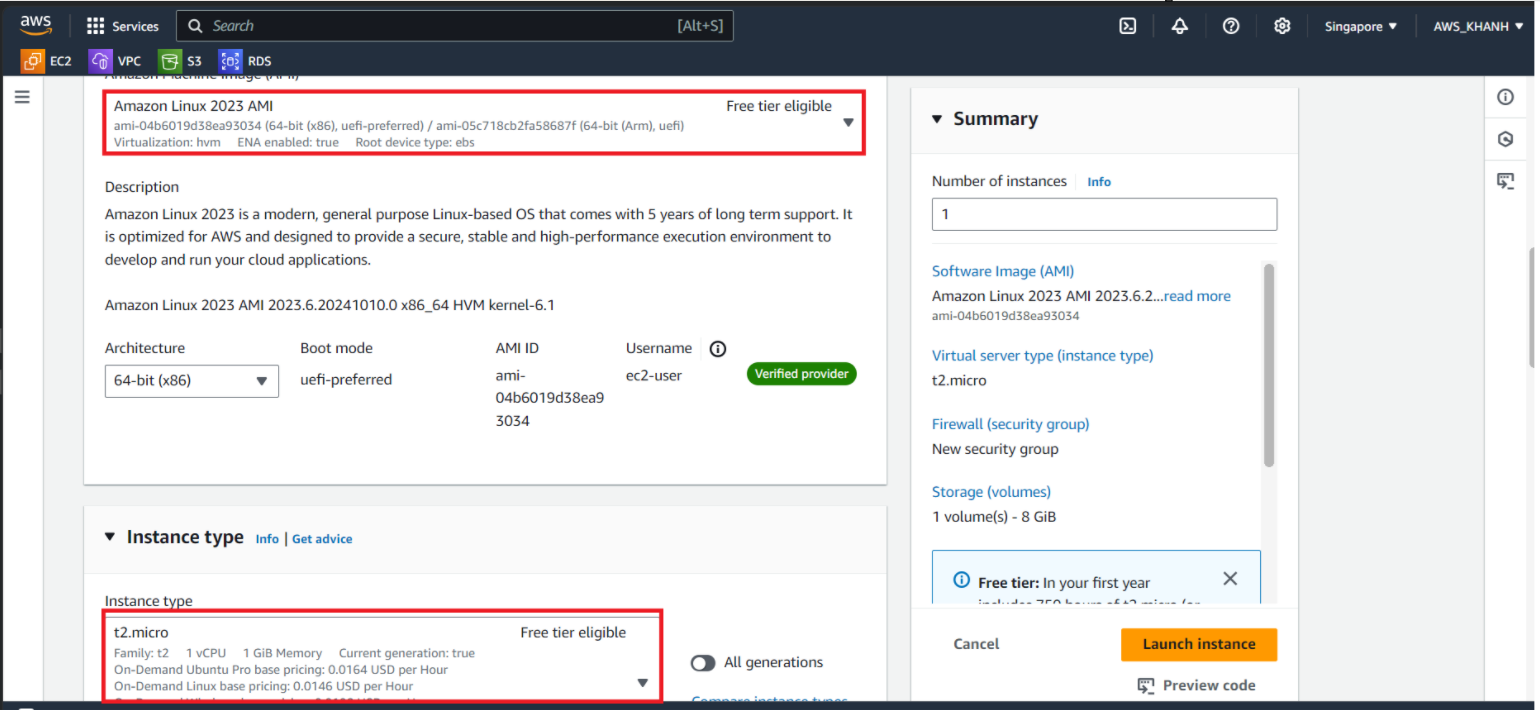Screen dimensions: 1540x710
Task: Toggle the All generations switch
Action: (x=703, y=663)
